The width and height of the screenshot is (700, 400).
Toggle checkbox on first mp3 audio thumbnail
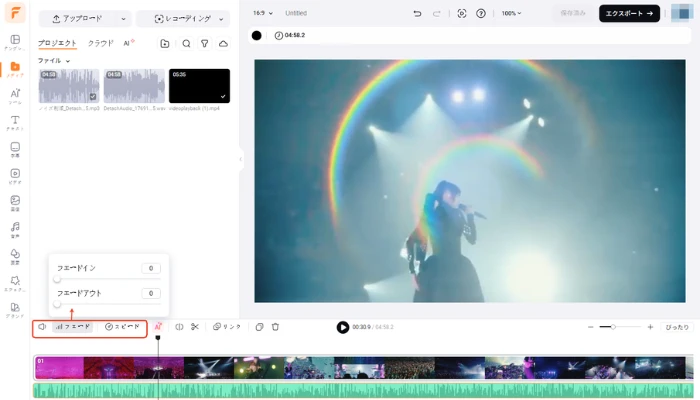93,96
